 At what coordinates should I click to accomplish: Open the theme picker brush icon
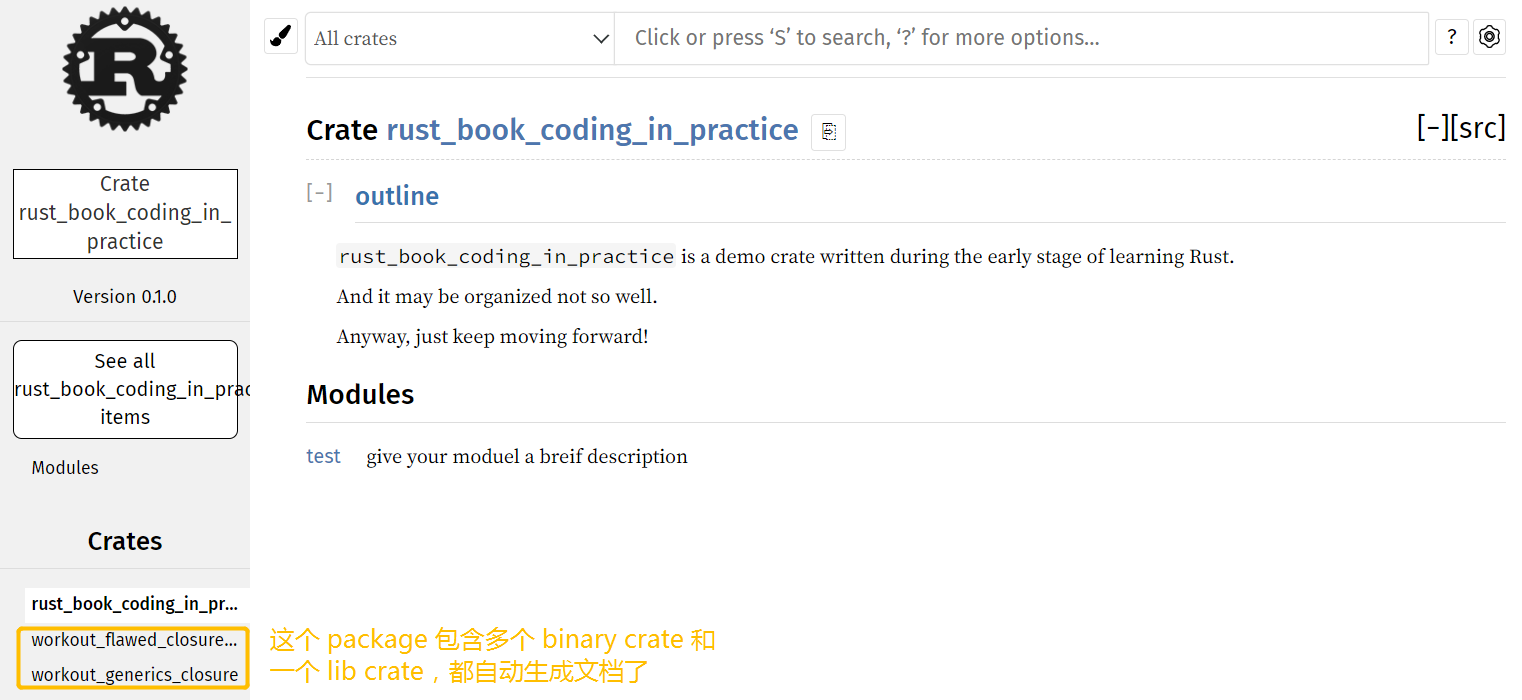click(x=281, y=37)
